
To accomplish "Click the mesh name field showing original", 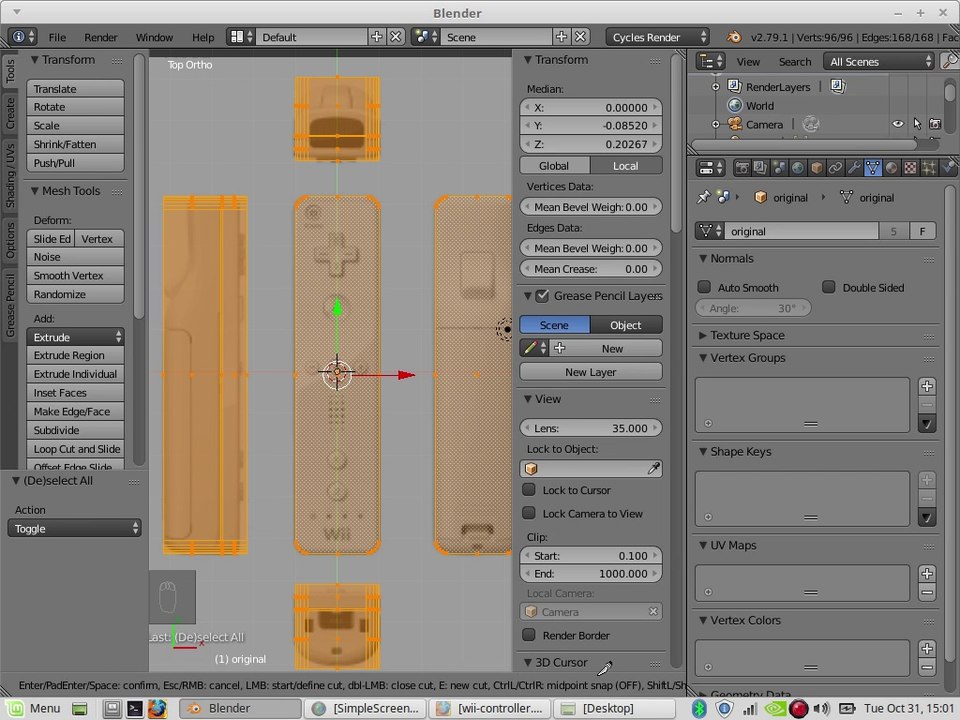I will (x=801, y=231).
